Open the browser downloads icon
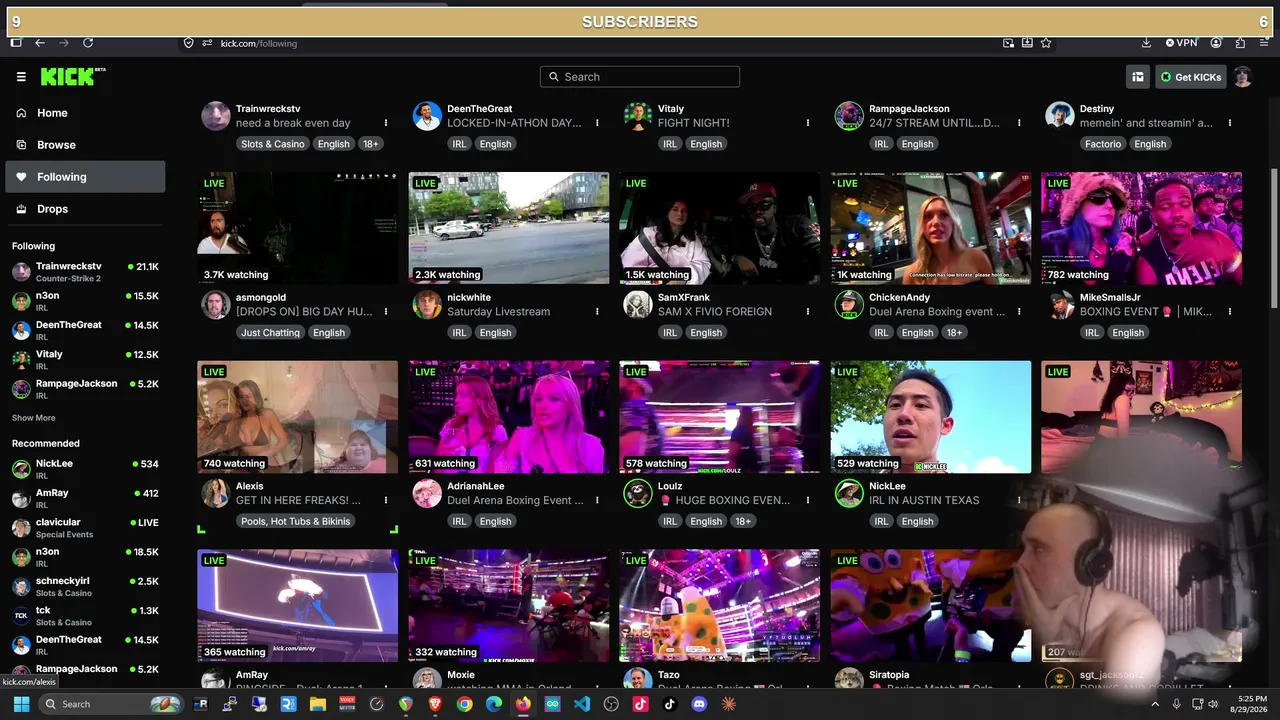Viewport: 1280px width, 720px height. pyautogui.click(x=1146, y=43)
